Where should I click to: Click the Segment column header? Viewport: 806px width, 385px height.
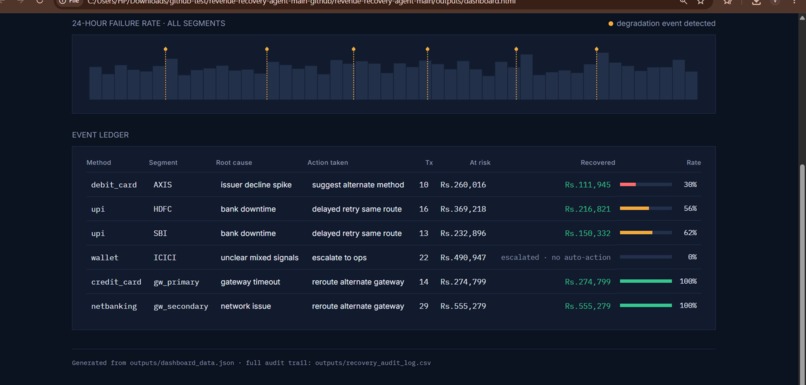[x=163, y=162]
